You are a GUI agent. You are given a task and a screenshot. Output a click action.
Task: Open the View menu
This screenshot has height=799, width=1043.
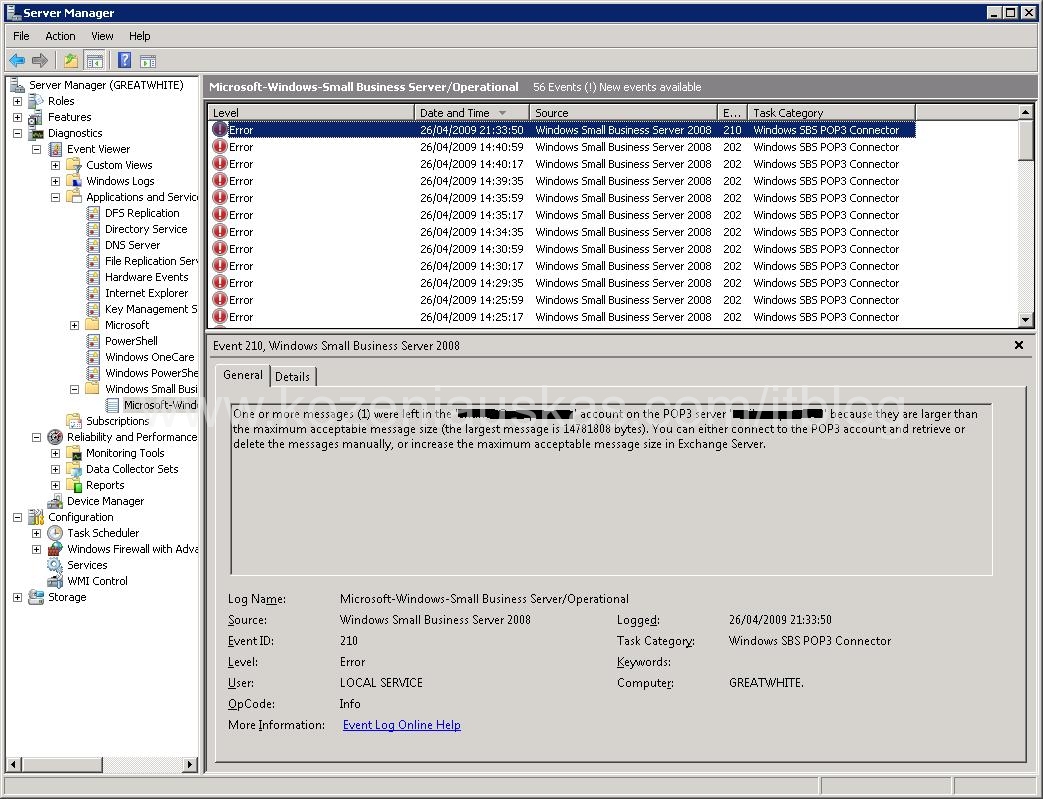tap(102, 36)
